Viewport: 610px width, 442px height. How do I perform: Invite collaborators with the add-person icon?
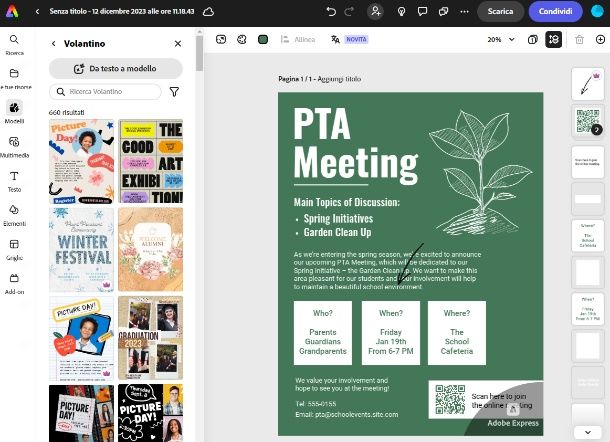click(x=375, y=11)
